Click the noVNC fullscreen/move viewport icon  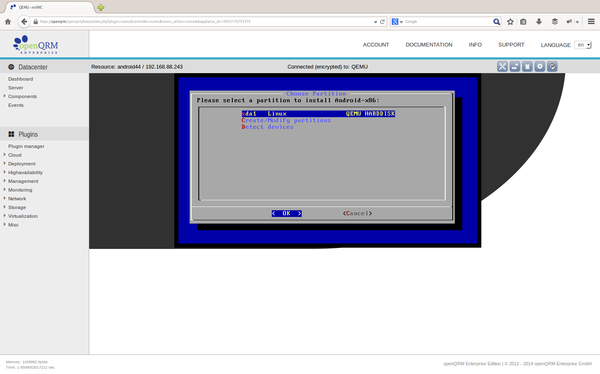(x=502, y=67)
